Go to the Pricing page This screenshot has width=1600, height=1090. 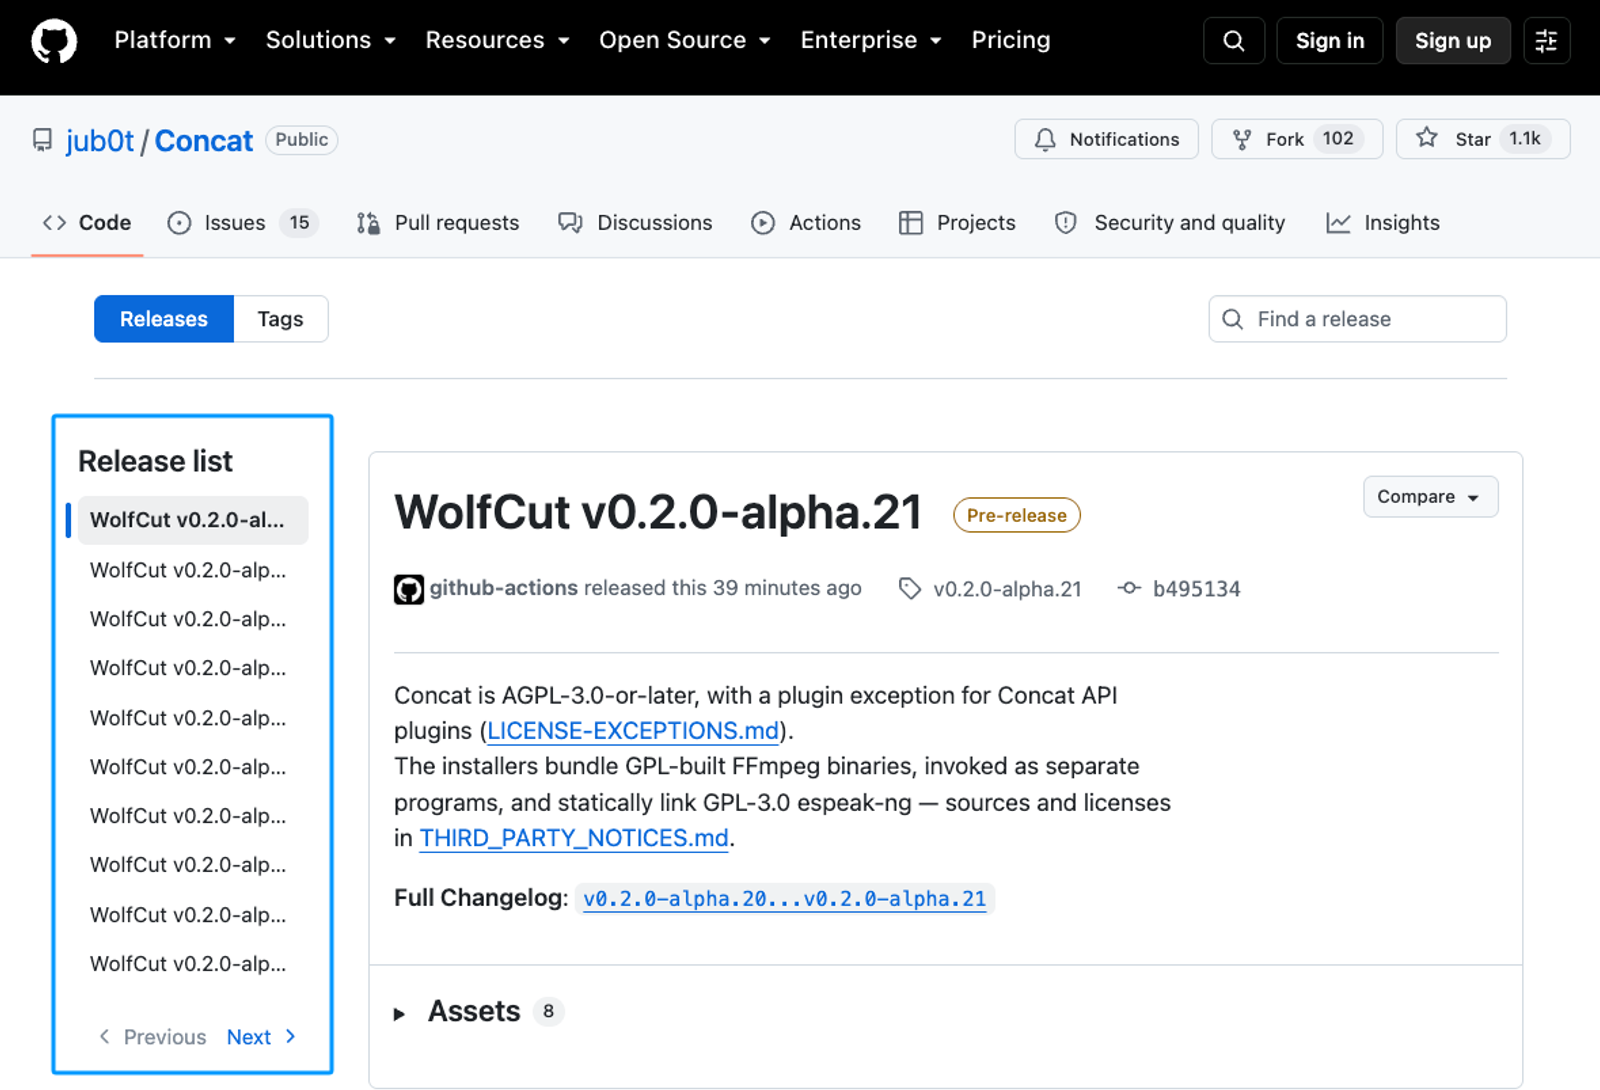(1011, 40)
